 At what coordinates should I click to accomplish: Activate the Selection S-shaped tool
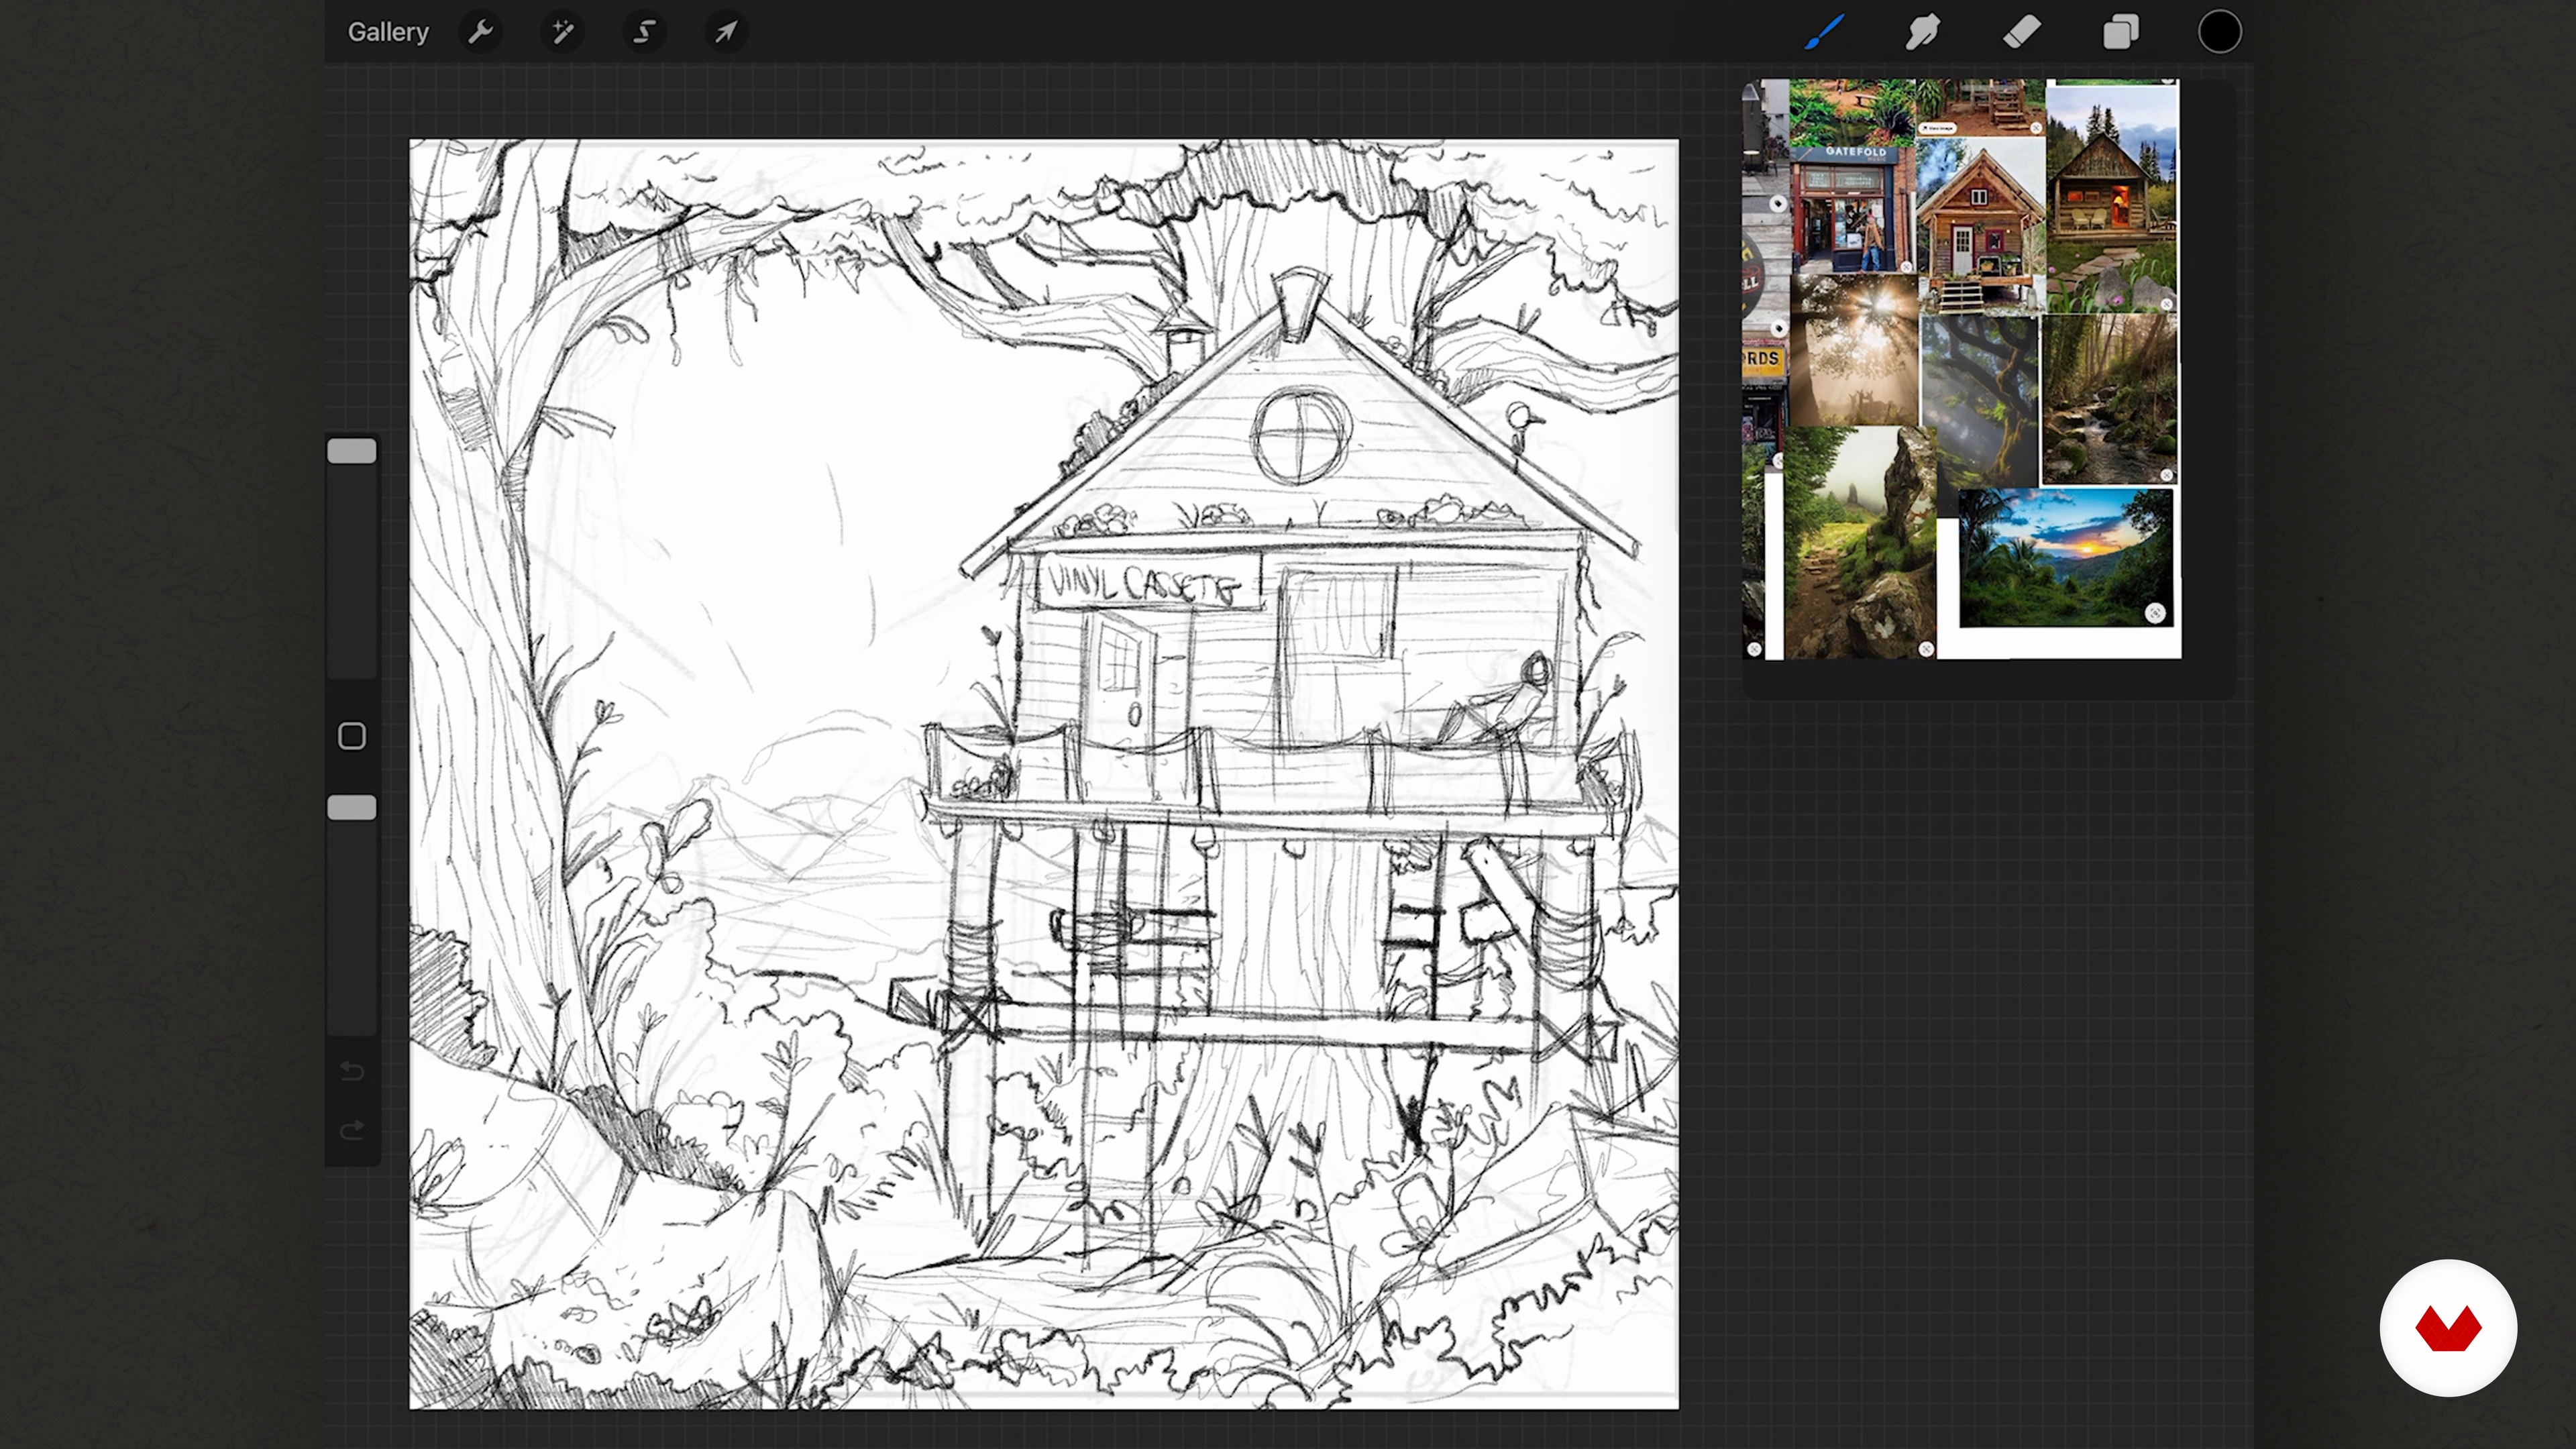click(x=645, y=32)
